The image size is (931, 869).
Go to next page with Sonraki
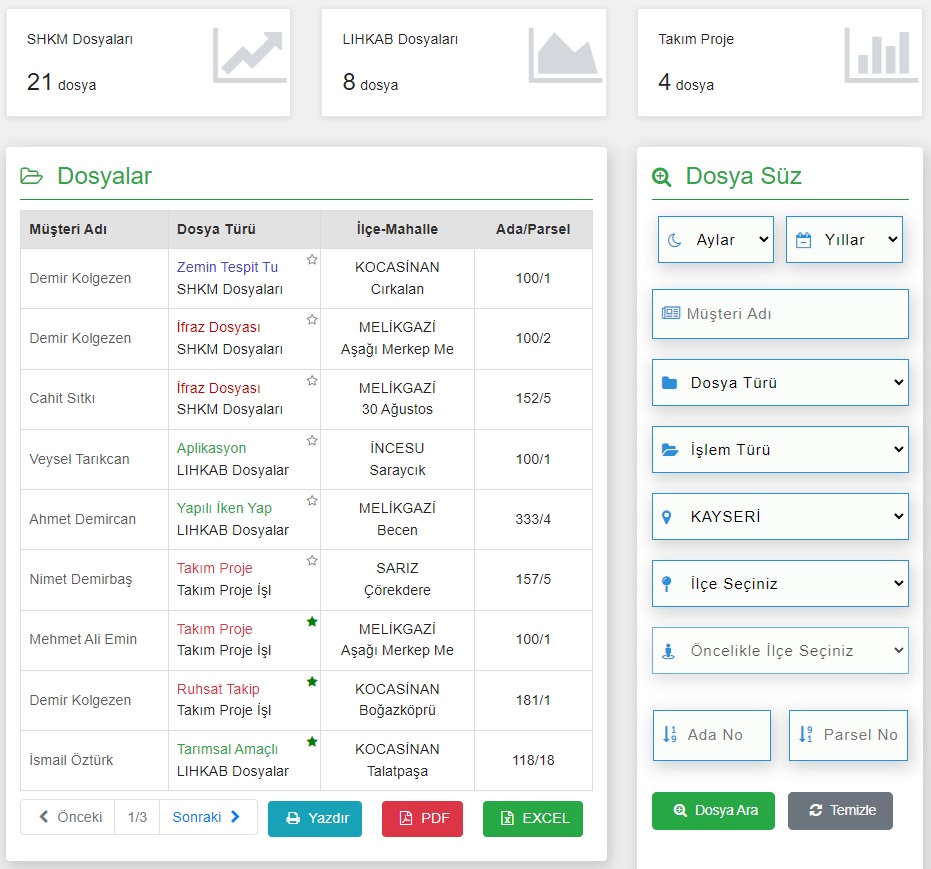[x=207, y=817]
